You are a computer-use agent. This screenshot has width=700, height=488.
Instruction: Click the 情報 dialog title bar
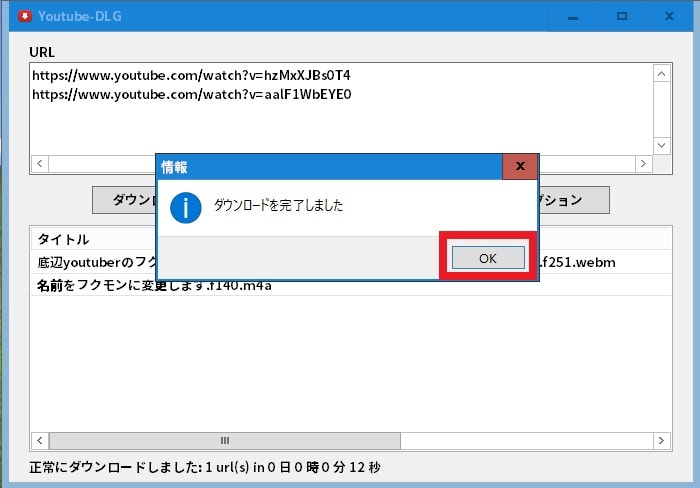point(329,167)
